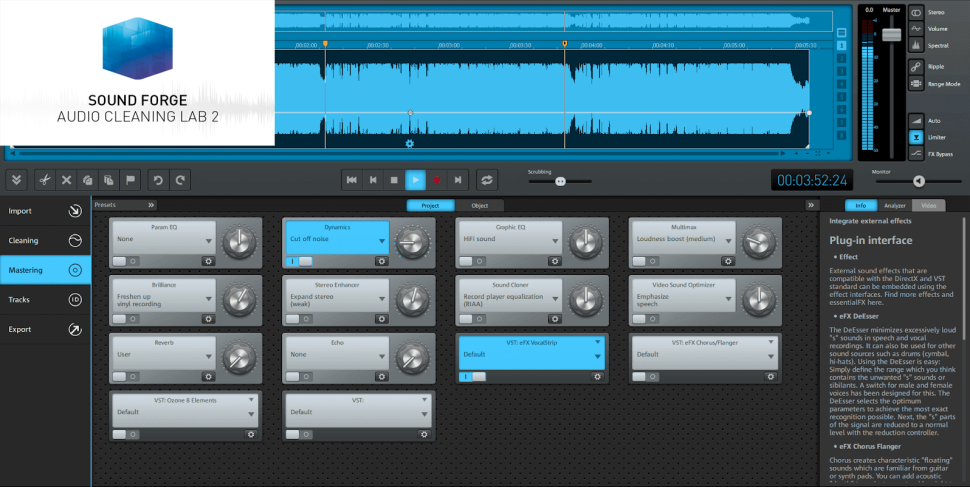Click the Reverb amount knob

coord(239,358)
